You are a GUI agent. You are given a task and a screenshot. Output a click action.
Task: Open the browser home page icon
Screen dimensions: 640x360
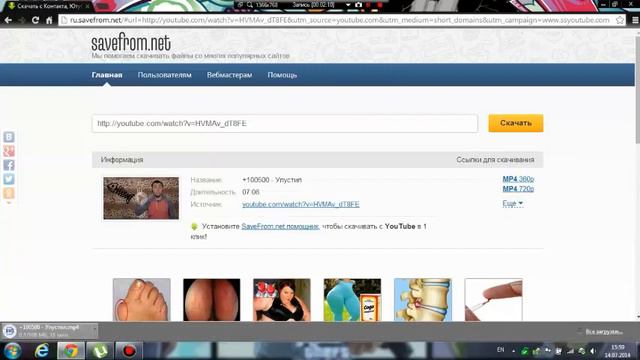49,20
